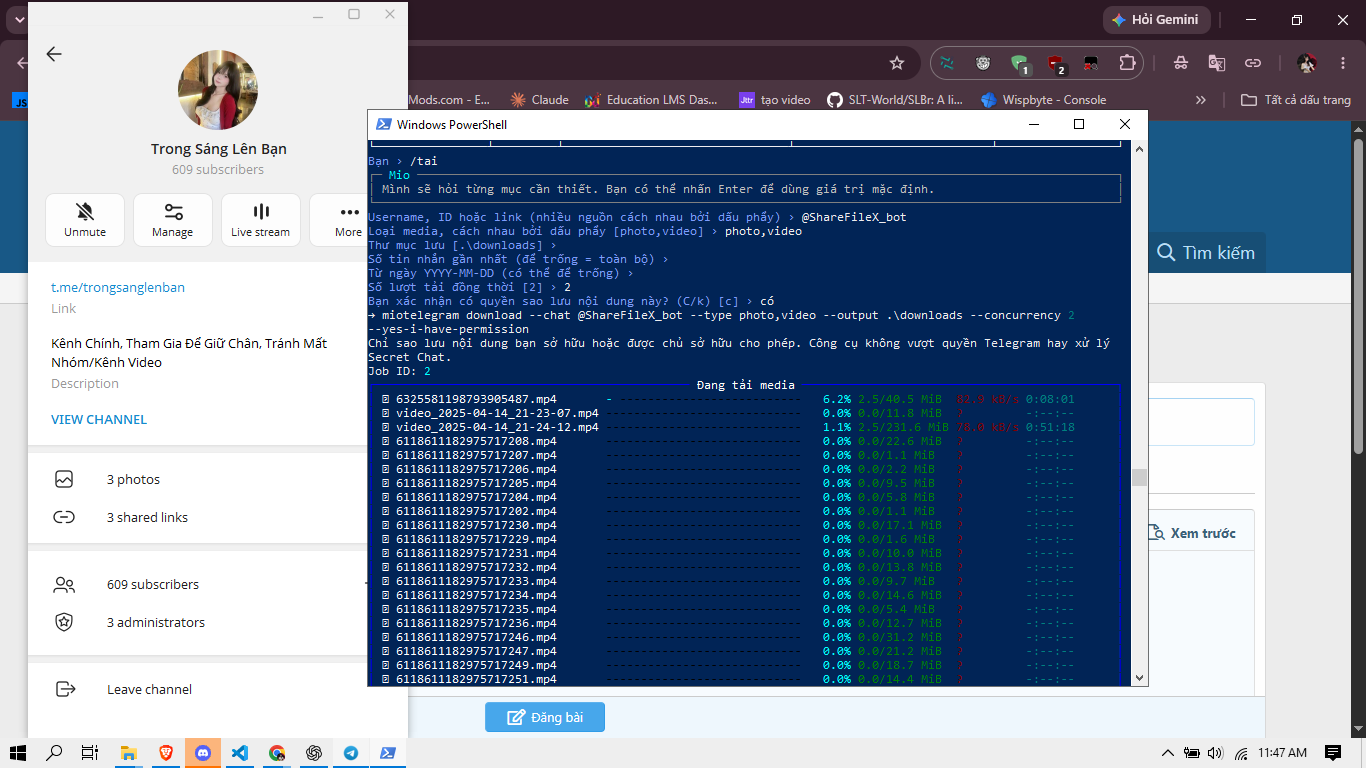Viewport: 1366px width, 768px height.
Task: Click the PowerShell scrollbar thumb
Action: pyautogui.click(x=1139, y=477)
